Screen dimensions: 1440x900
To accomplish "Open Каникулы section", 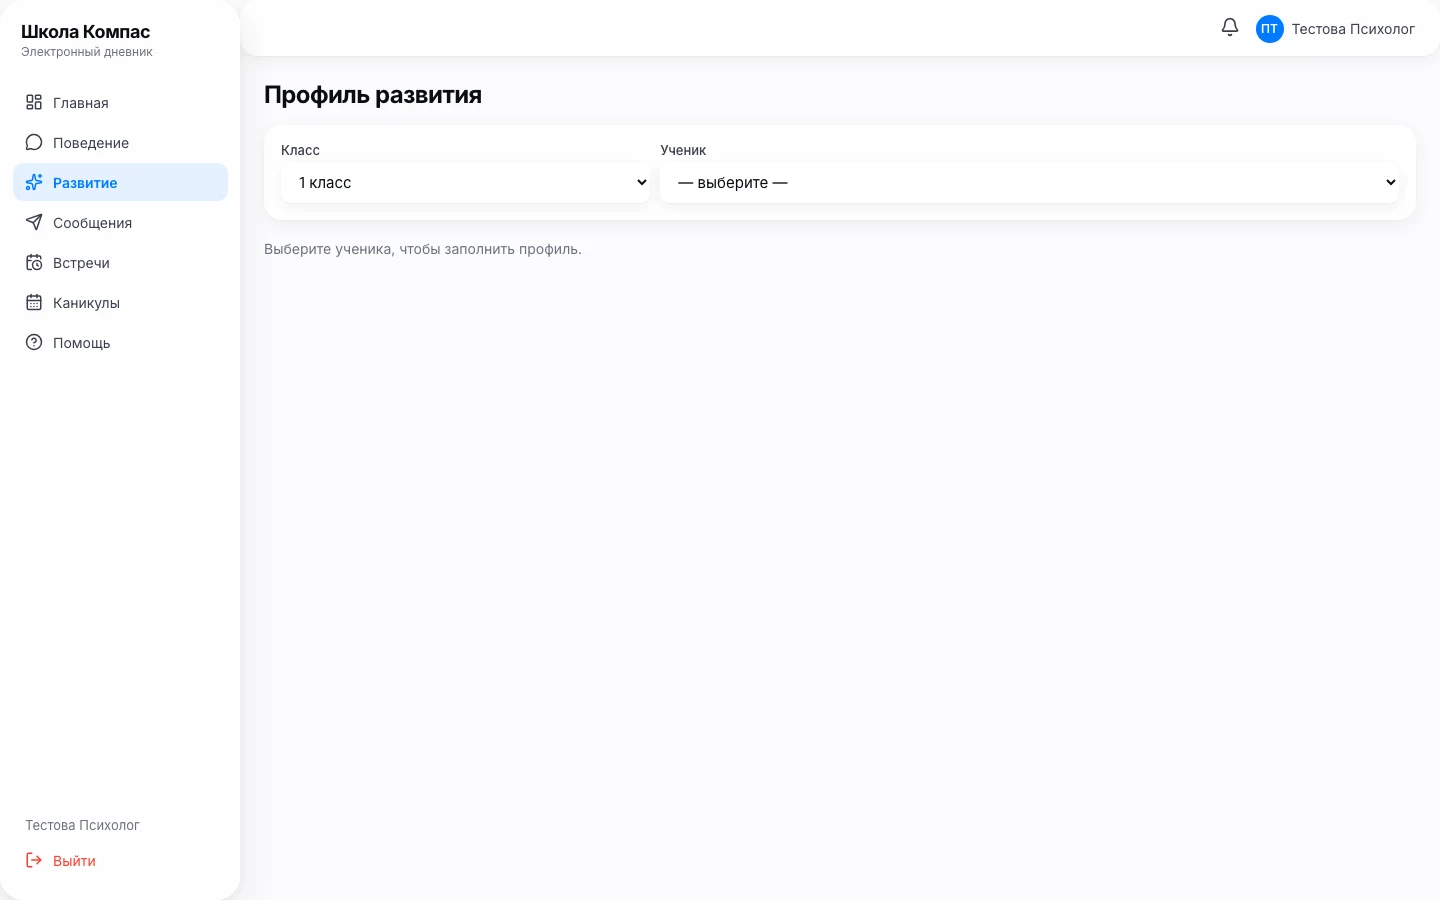I will point(120,302).
